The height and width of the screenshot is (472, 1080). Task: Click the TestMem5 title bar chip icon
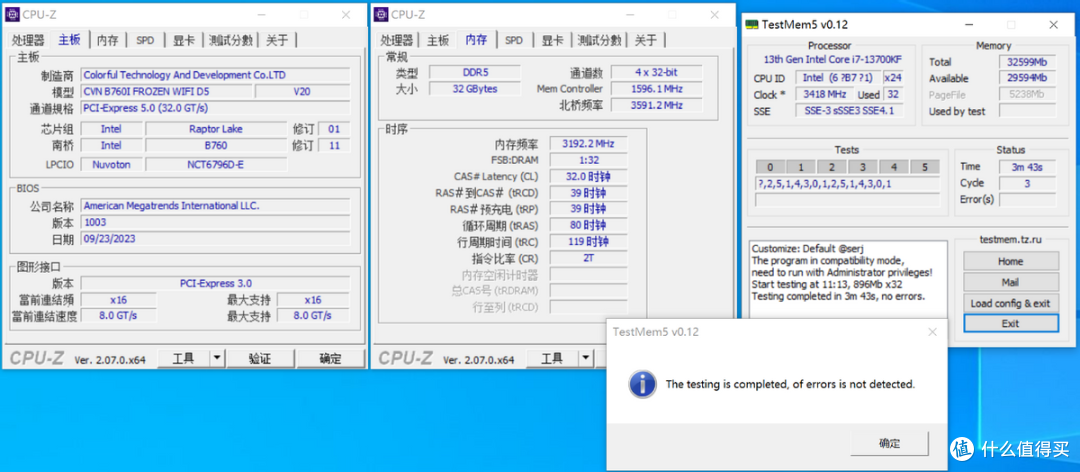(x=752, y=25)
